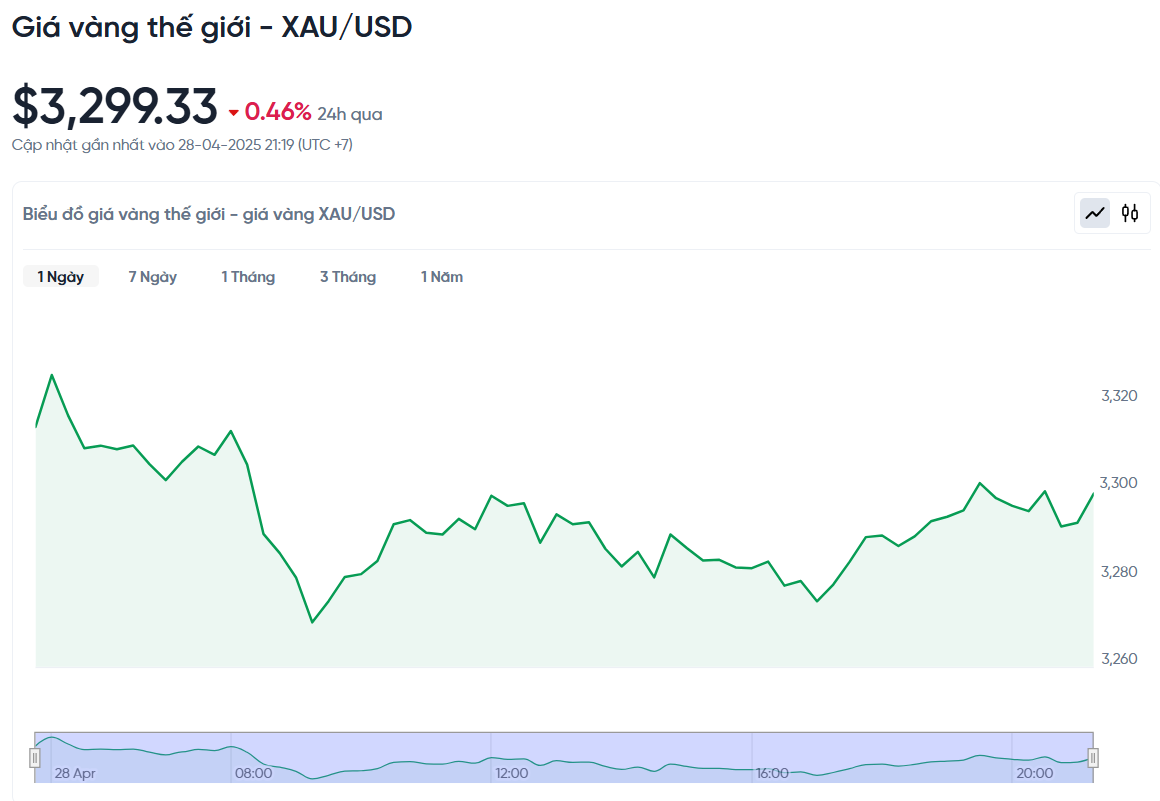Select the 20:00 label on the navigator
The image size is (1160, 801).
point(1034,773)
